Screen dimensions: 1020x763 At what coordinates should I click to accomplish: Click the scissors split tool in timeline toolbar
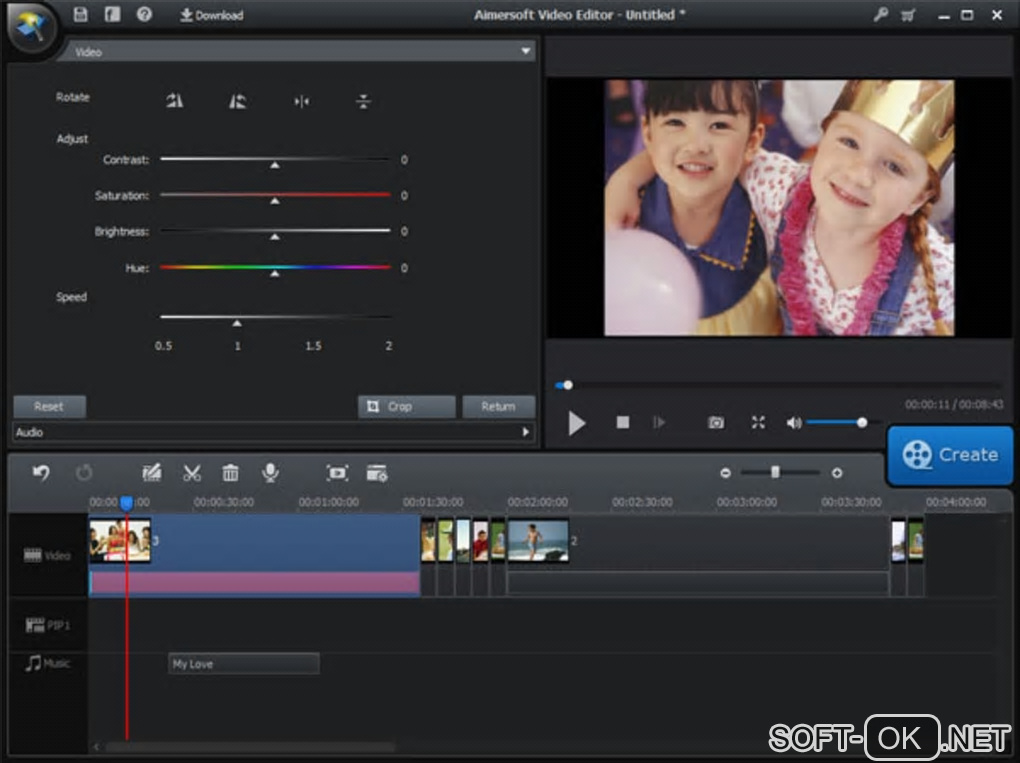192,473
